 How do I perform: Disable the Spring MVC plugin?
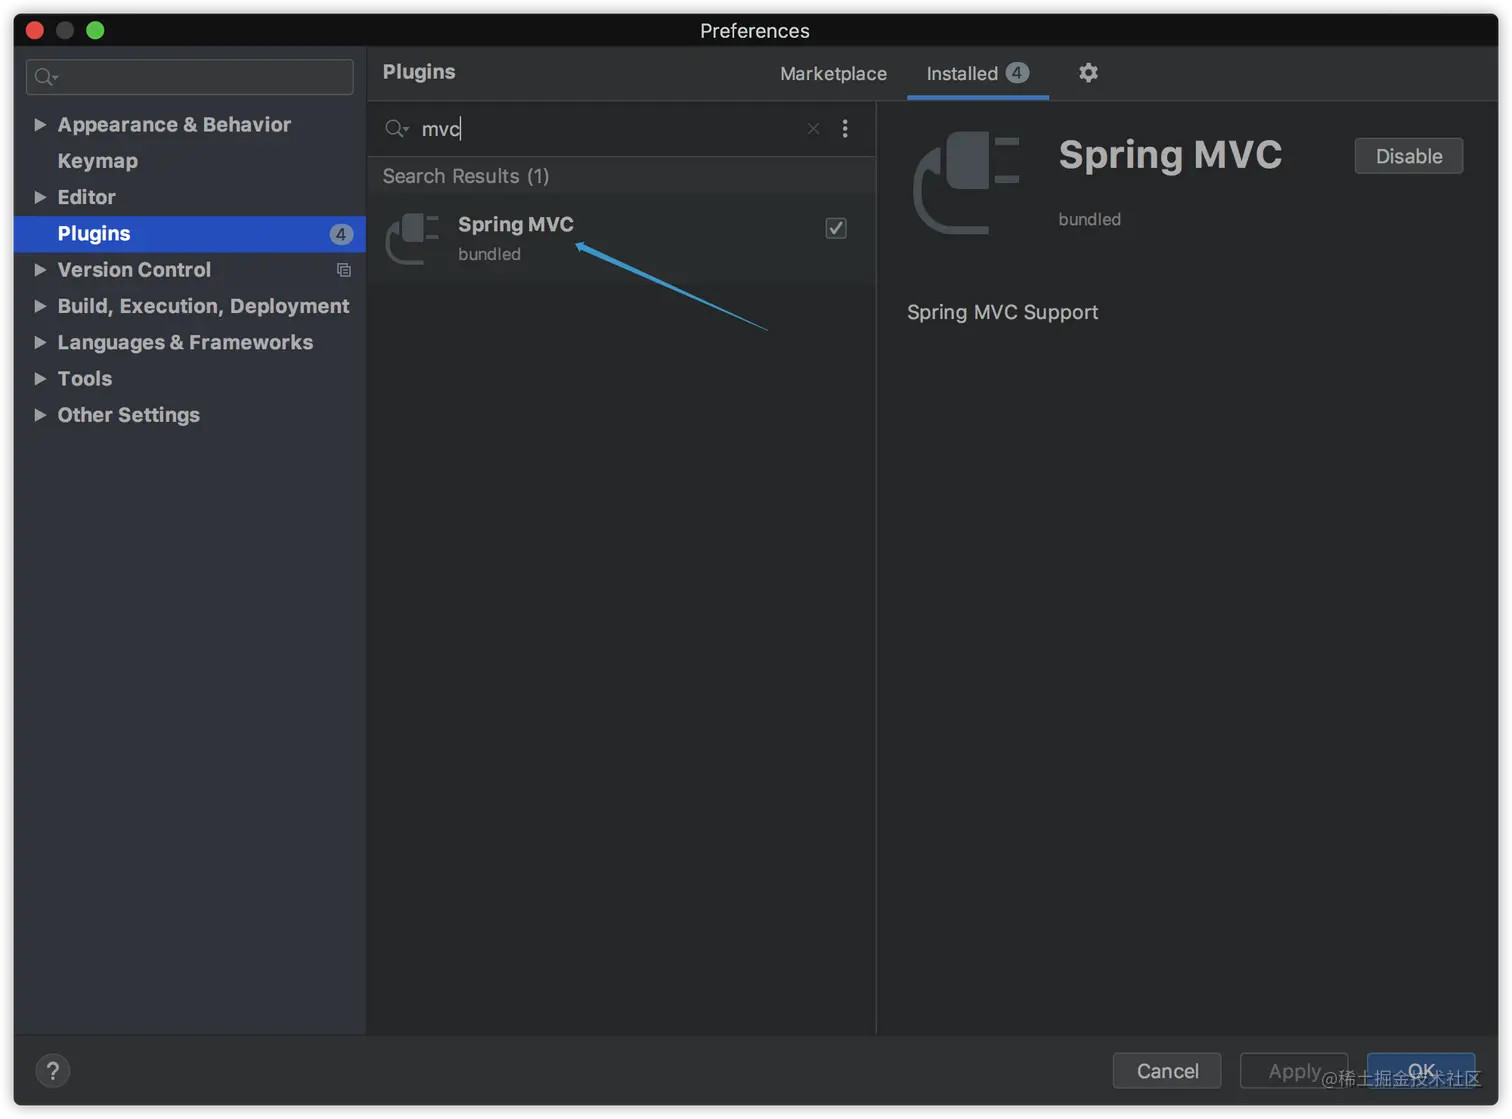[1408, 156]
